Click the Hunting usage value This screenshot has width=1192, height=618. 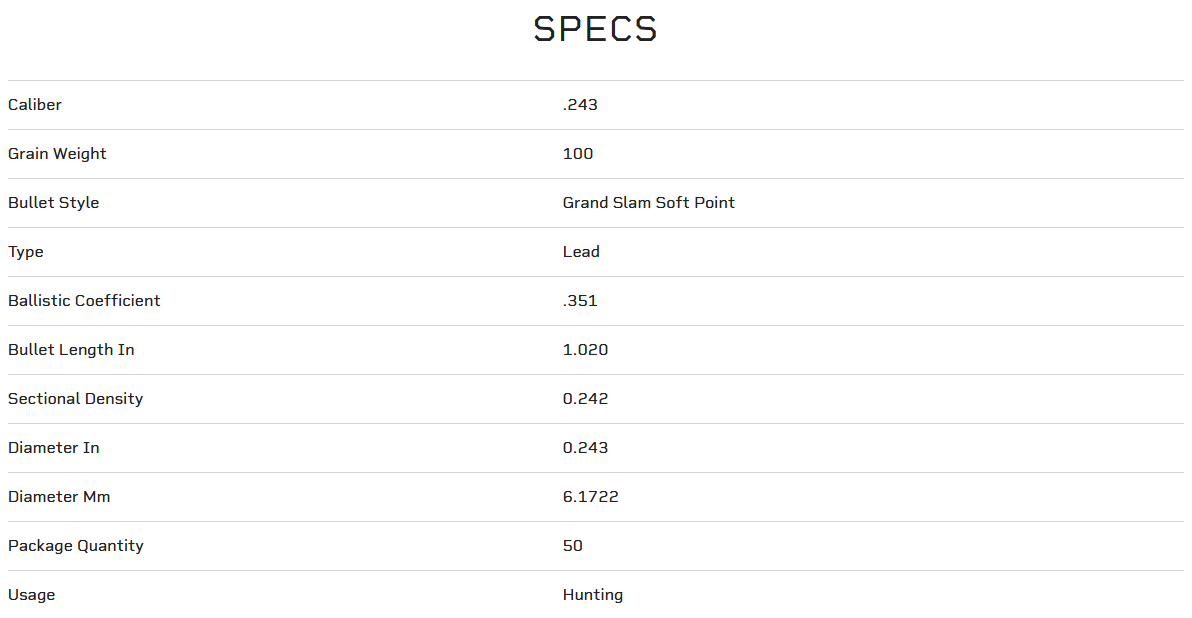(x=593, y=595)
